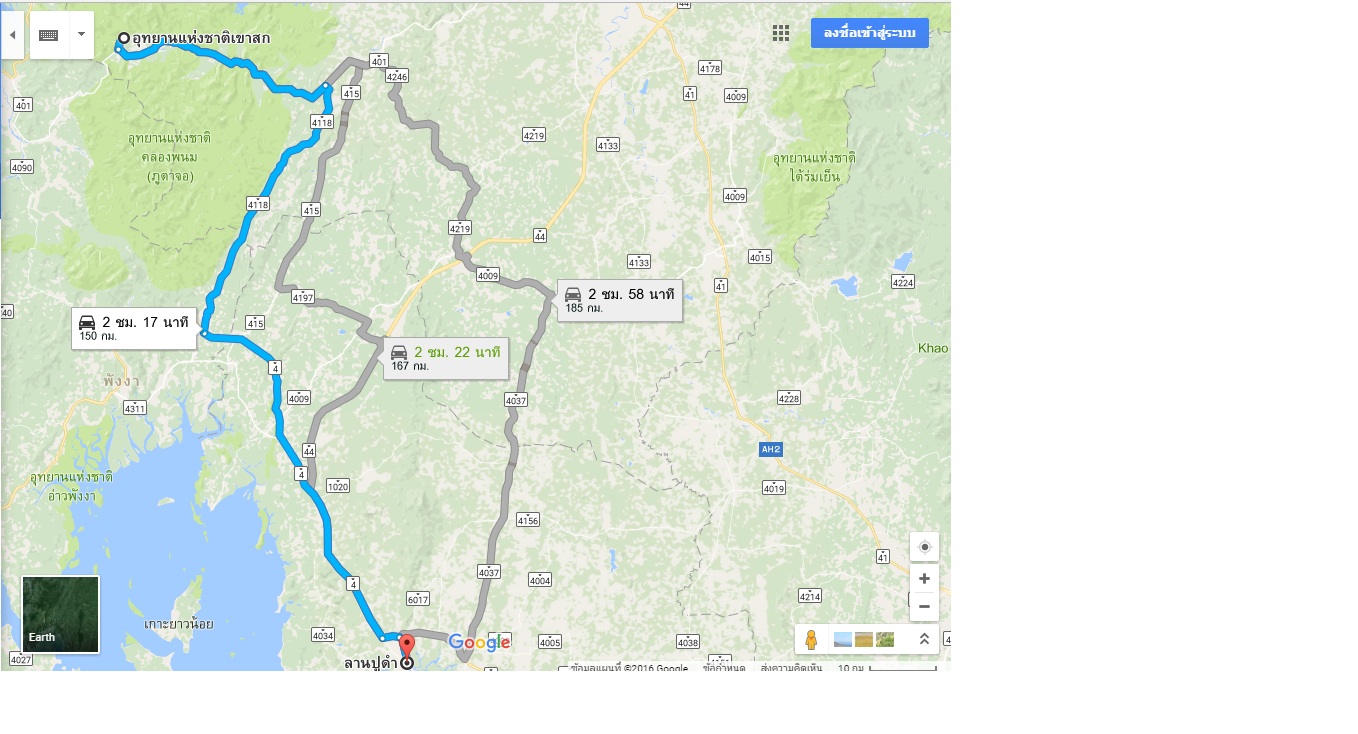The image size is (1358, 734).
Task: Click the blue ลงชื่อเข้าสู่ระบบ sign-in button
Action: tap(870, 33)
